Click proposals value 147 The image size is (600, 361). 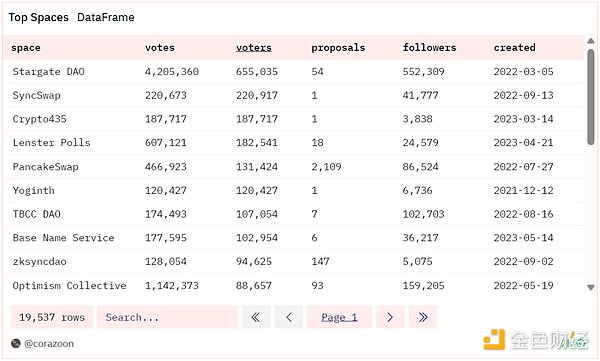320,262
